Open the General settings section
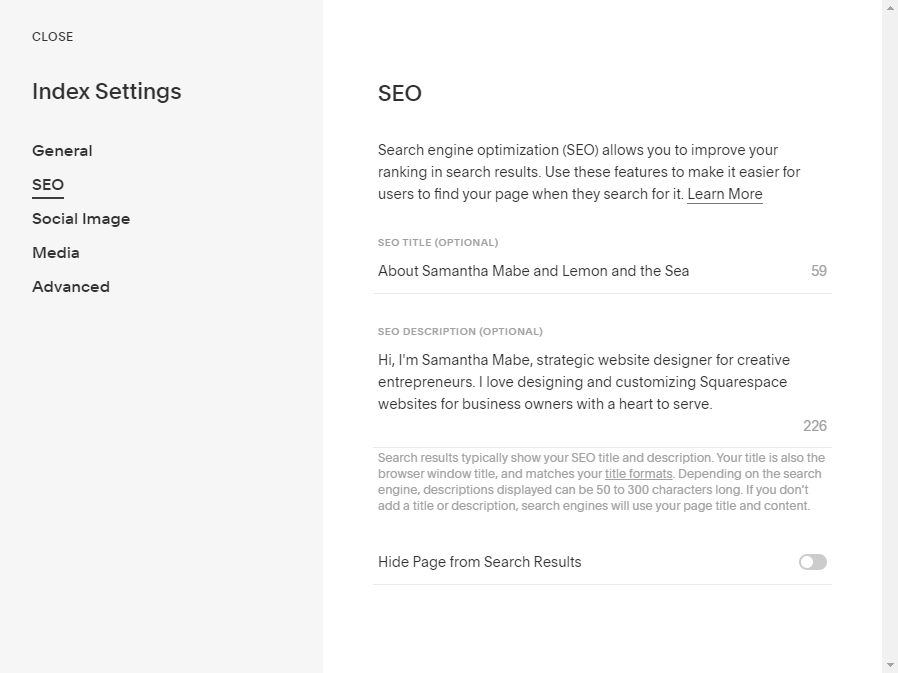Viewport: 898px width, 673px height. pos(62,151)
